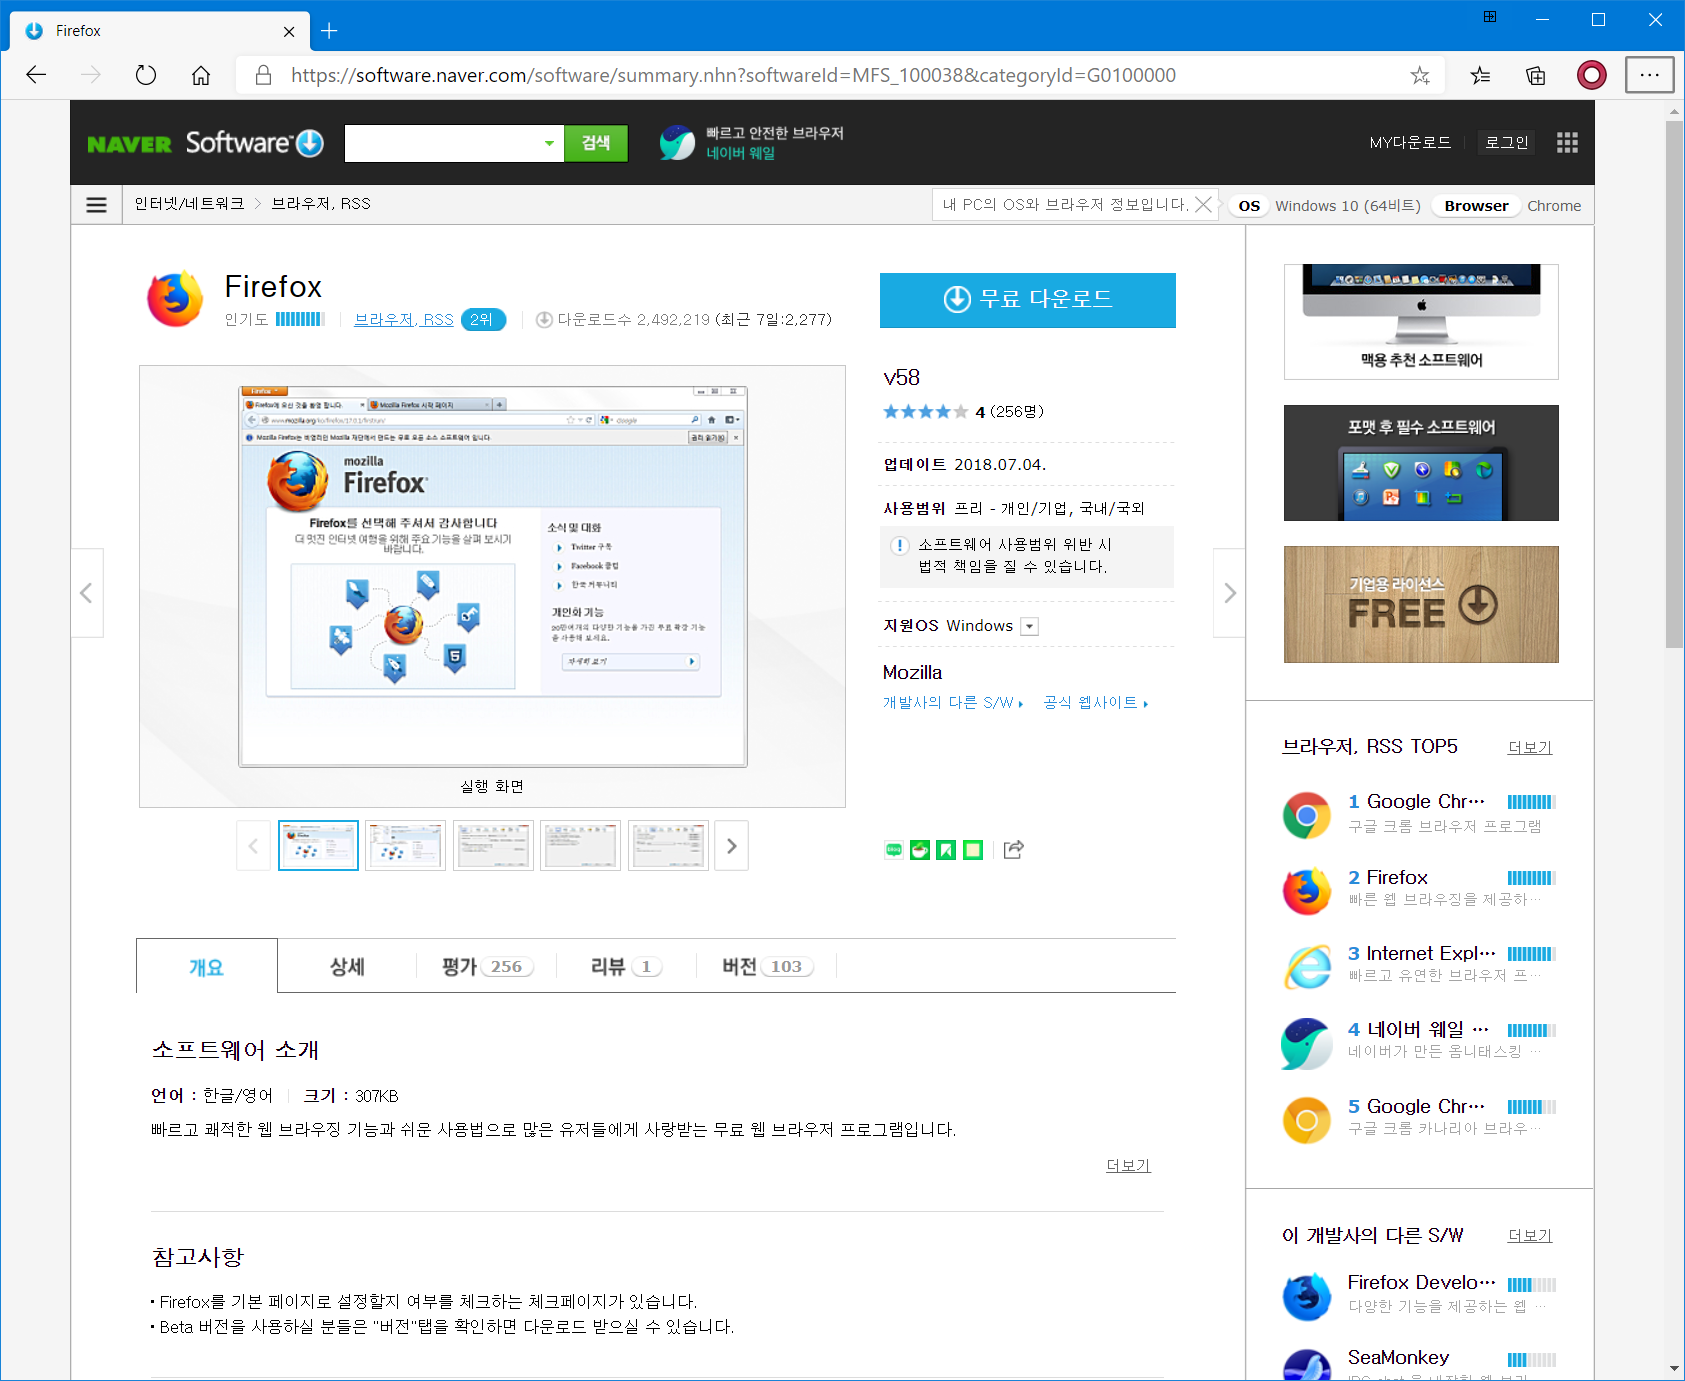
Task: Open the browser home page icon
Action: tap(201, 75)
